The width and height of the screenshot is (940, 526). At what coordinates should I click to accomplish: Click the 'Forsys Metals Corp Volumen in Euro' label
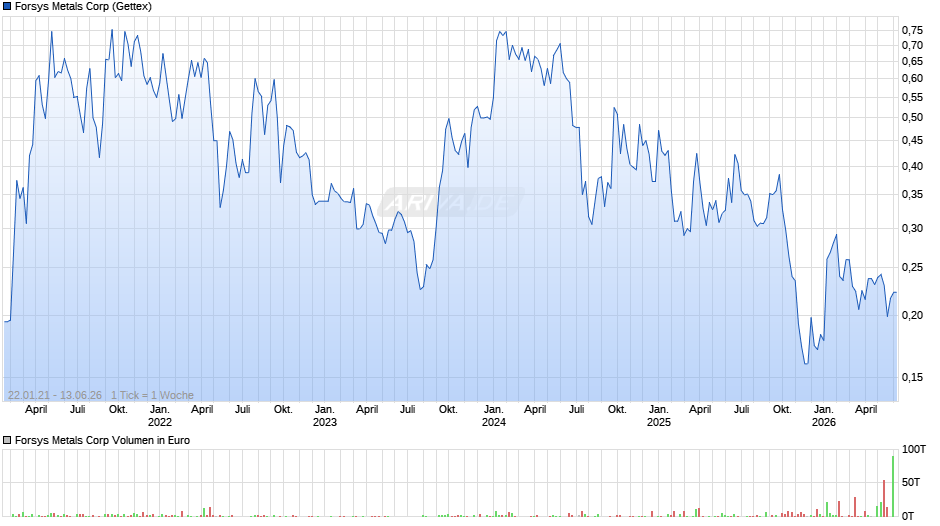tap(103, 440)
